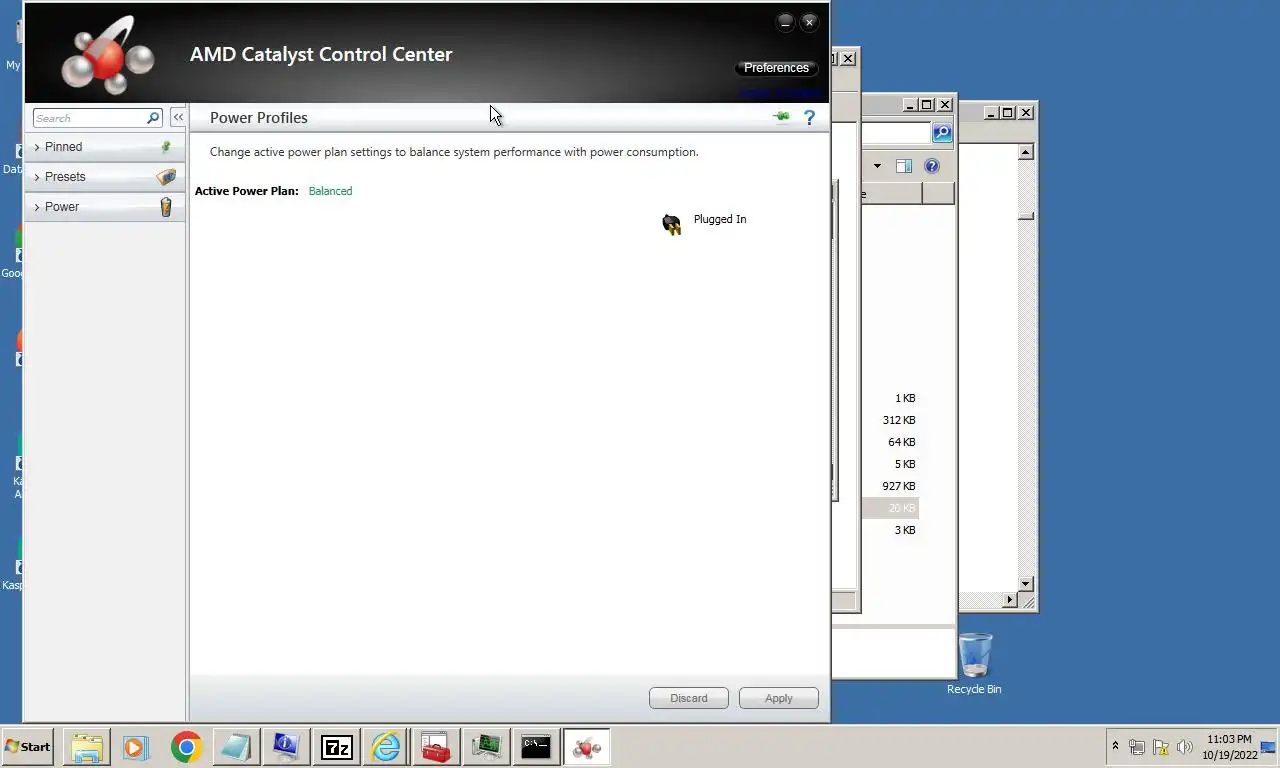The width and height of the screenshot is (1280, 768).
Task: Open the system information taskbar icon
Action: click(287, 747)
